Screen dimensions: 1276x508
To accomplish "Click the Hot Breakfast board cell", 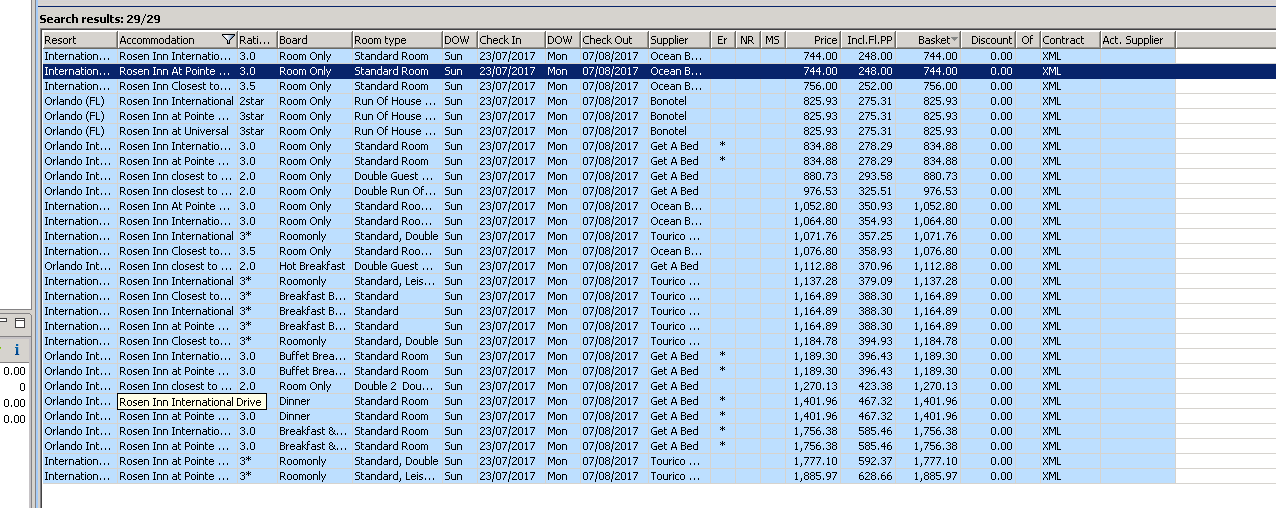I will 314,266.
